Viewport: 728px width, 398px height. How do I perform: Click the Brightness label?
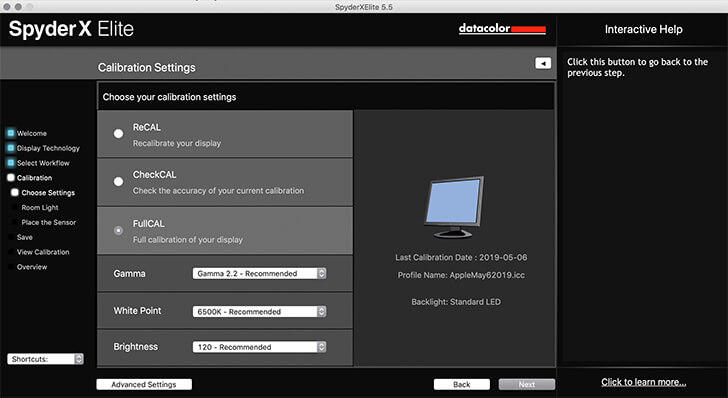pos(136,347)
